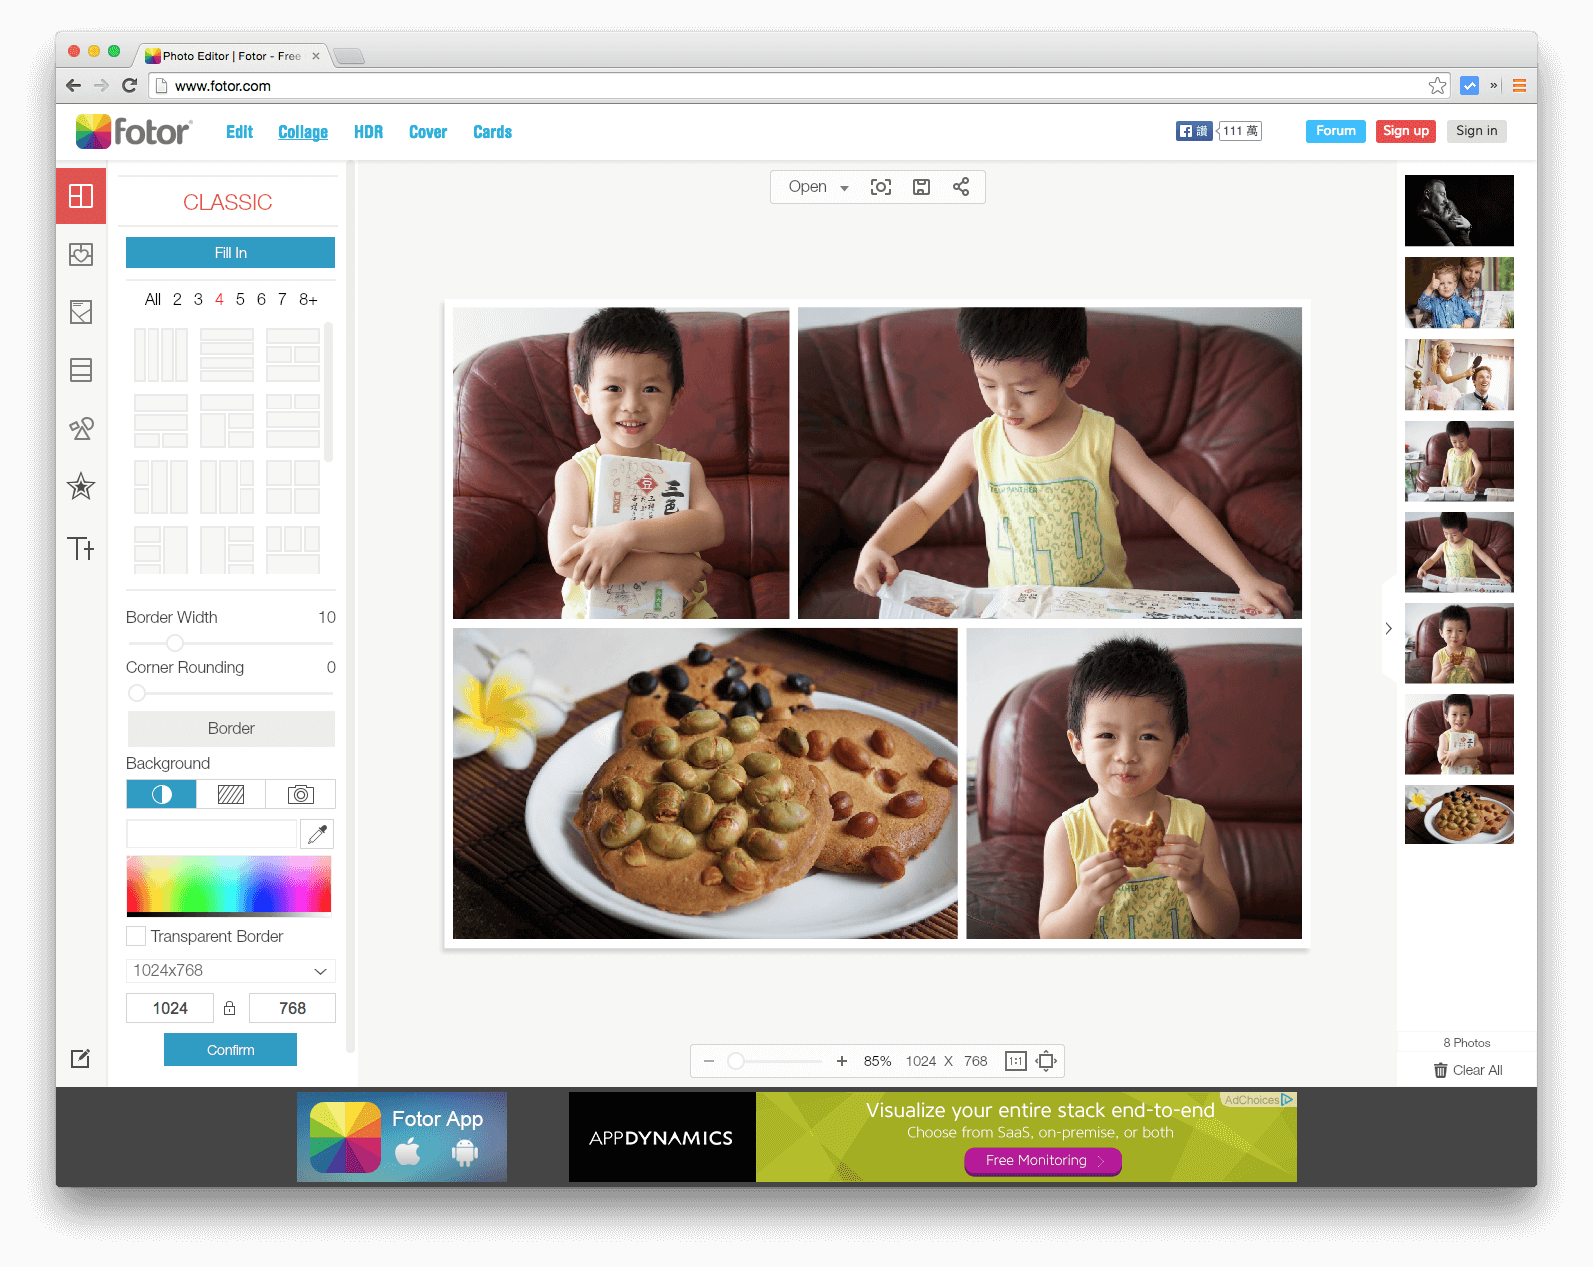This screenshot has width=1593, height=1267.
Task: Select the black and white portrait thumbnail
Action: click(x=1459, y=210)
